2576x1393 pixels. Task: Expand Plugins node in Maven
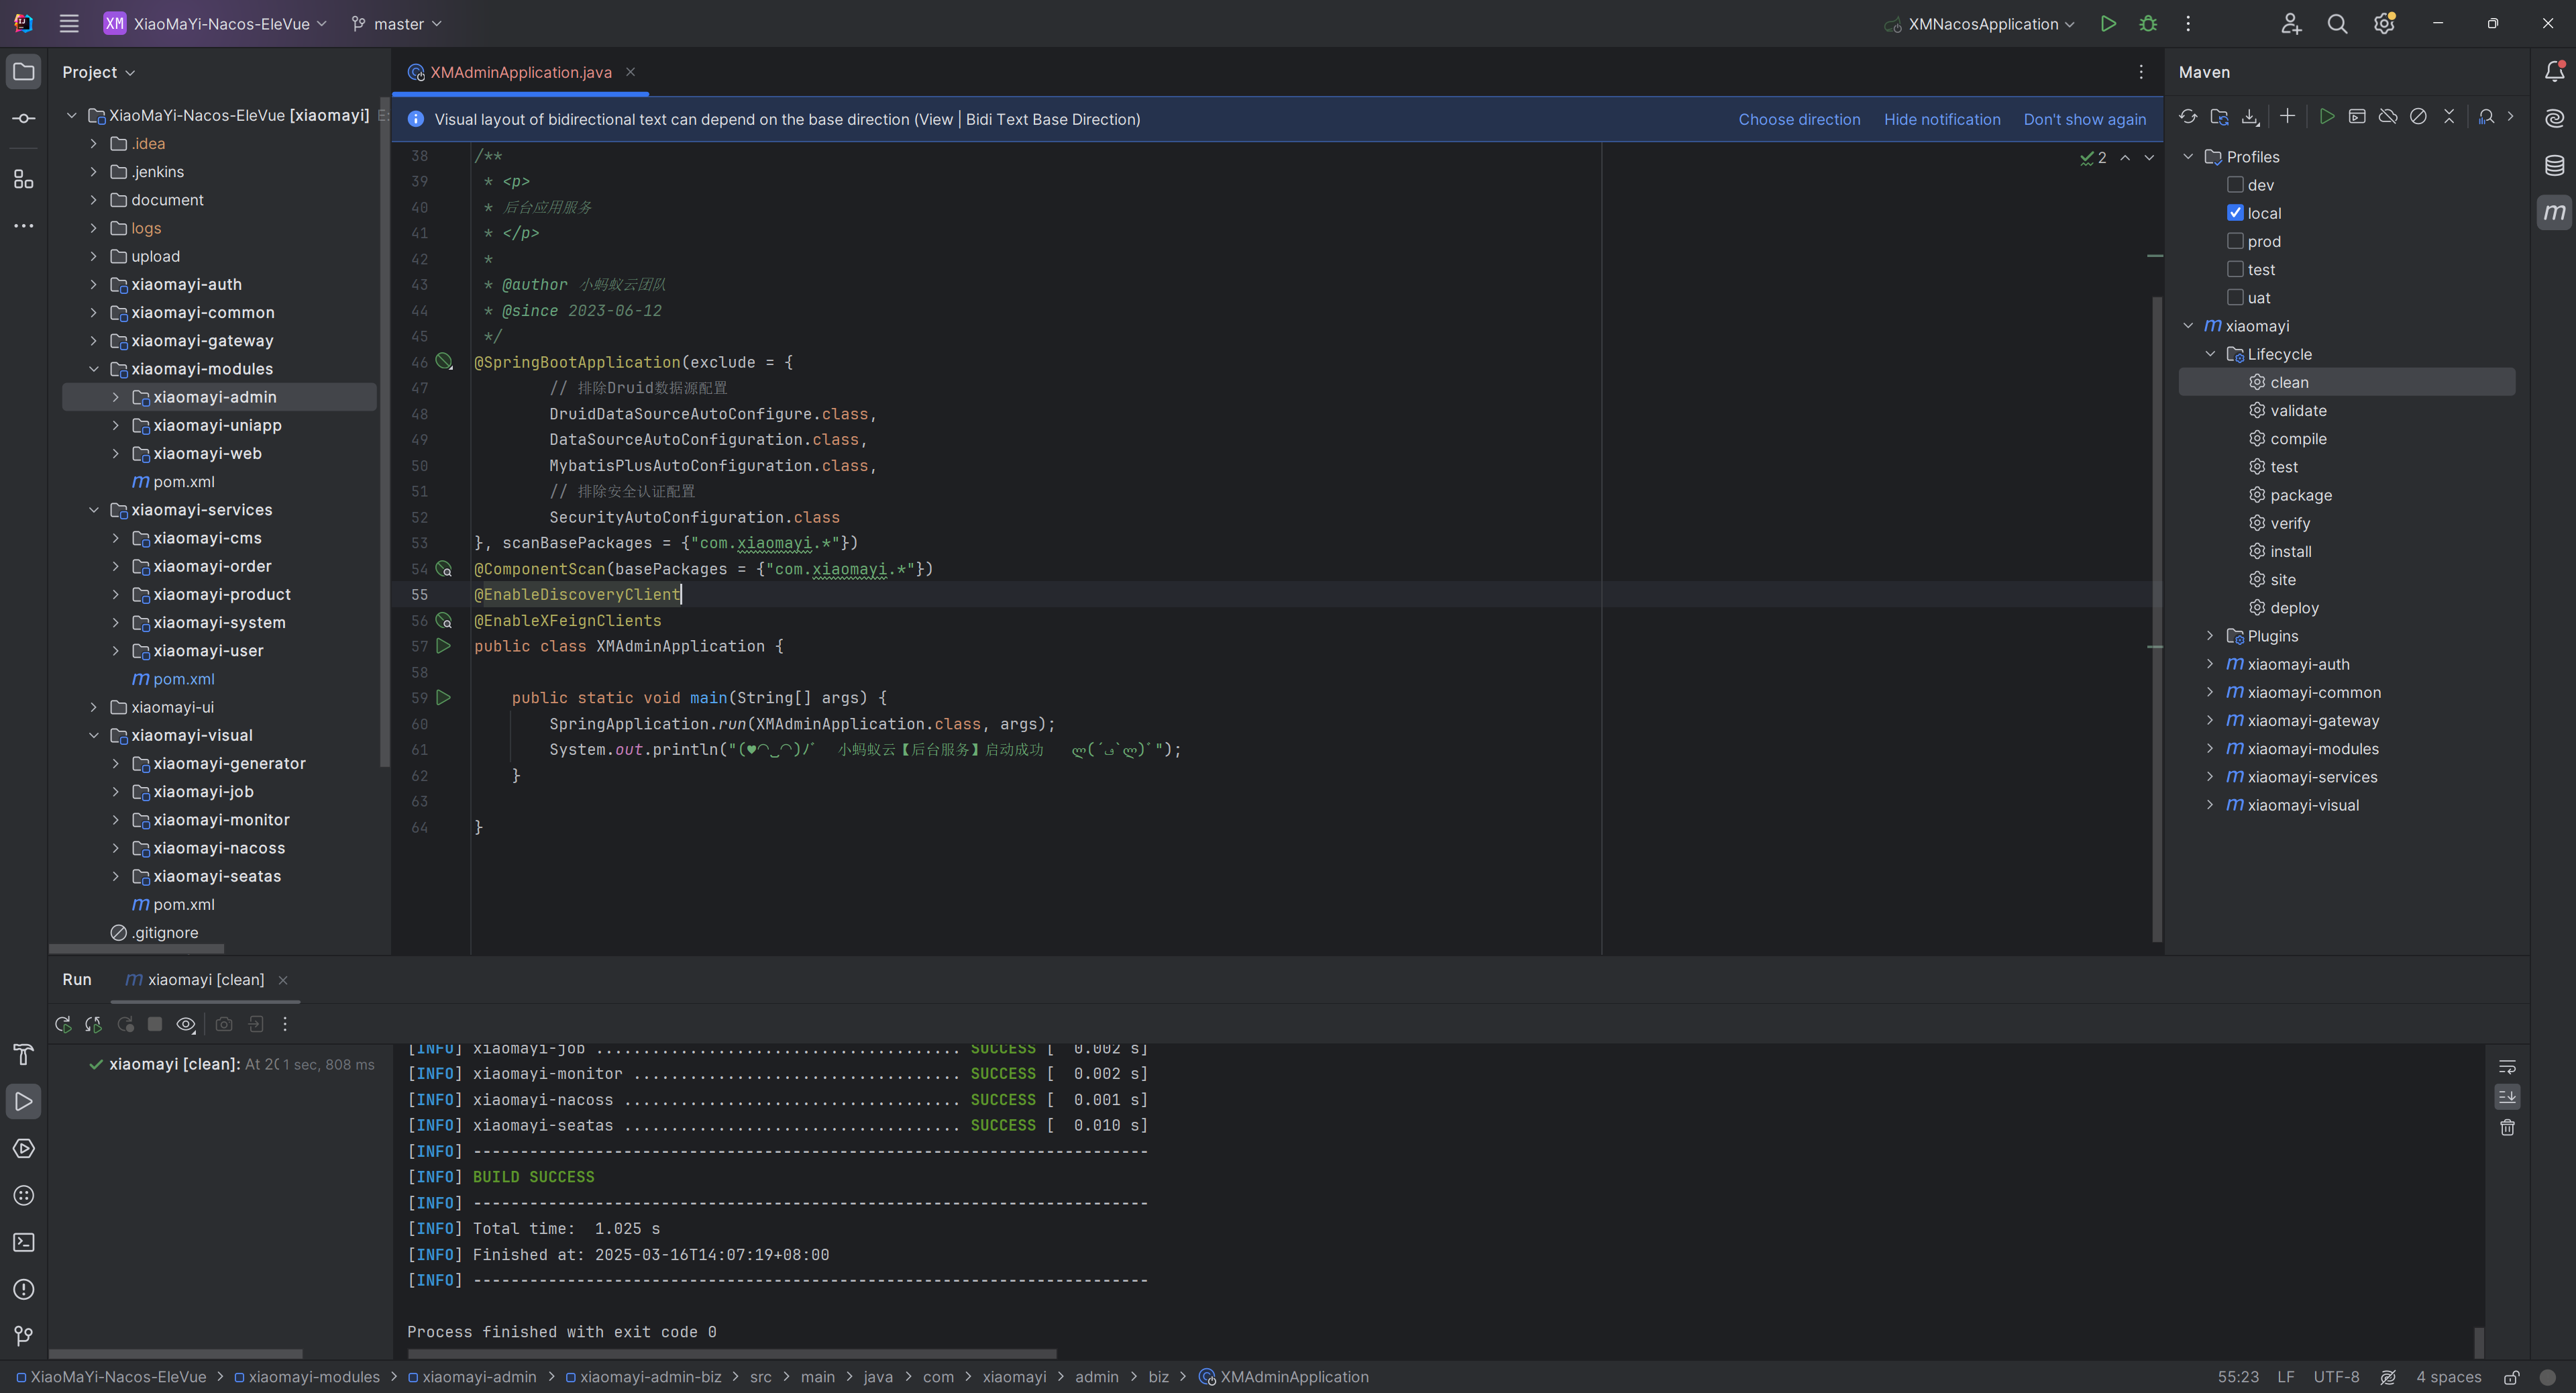(x=2210, y=636)
